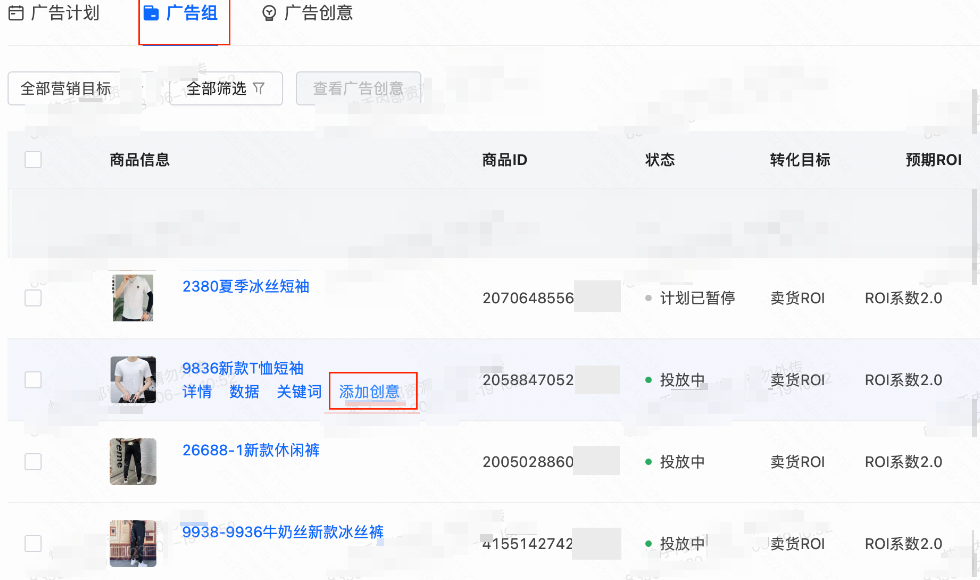Click product ID 4155142742

[528, 544]
